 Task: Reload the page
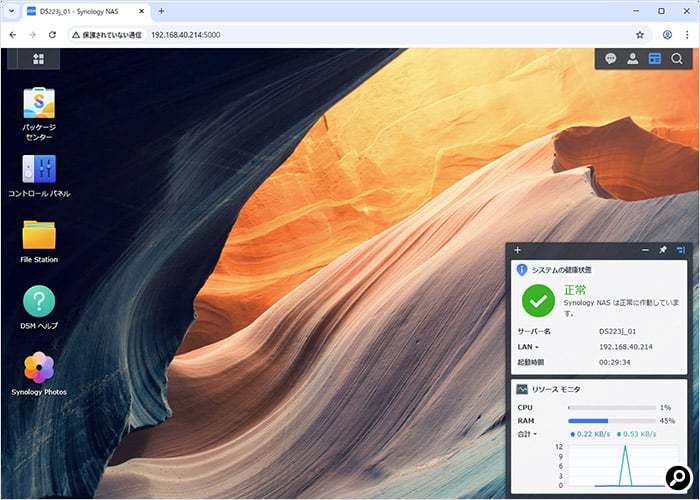tap(52, 35)
